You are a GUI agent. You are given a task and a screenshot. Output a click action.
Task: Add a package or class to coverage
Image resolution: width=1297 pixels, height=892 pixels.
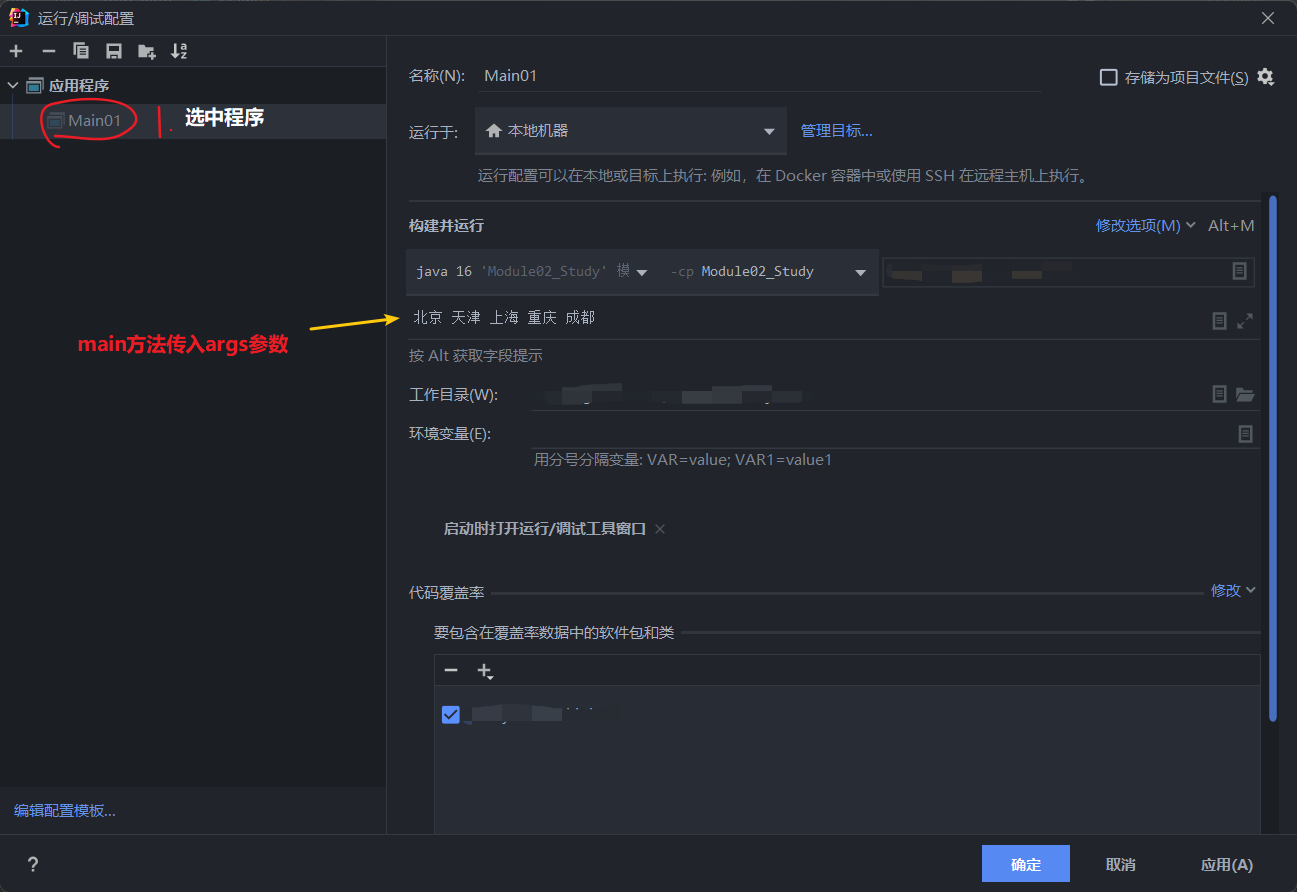pos(485,672)
